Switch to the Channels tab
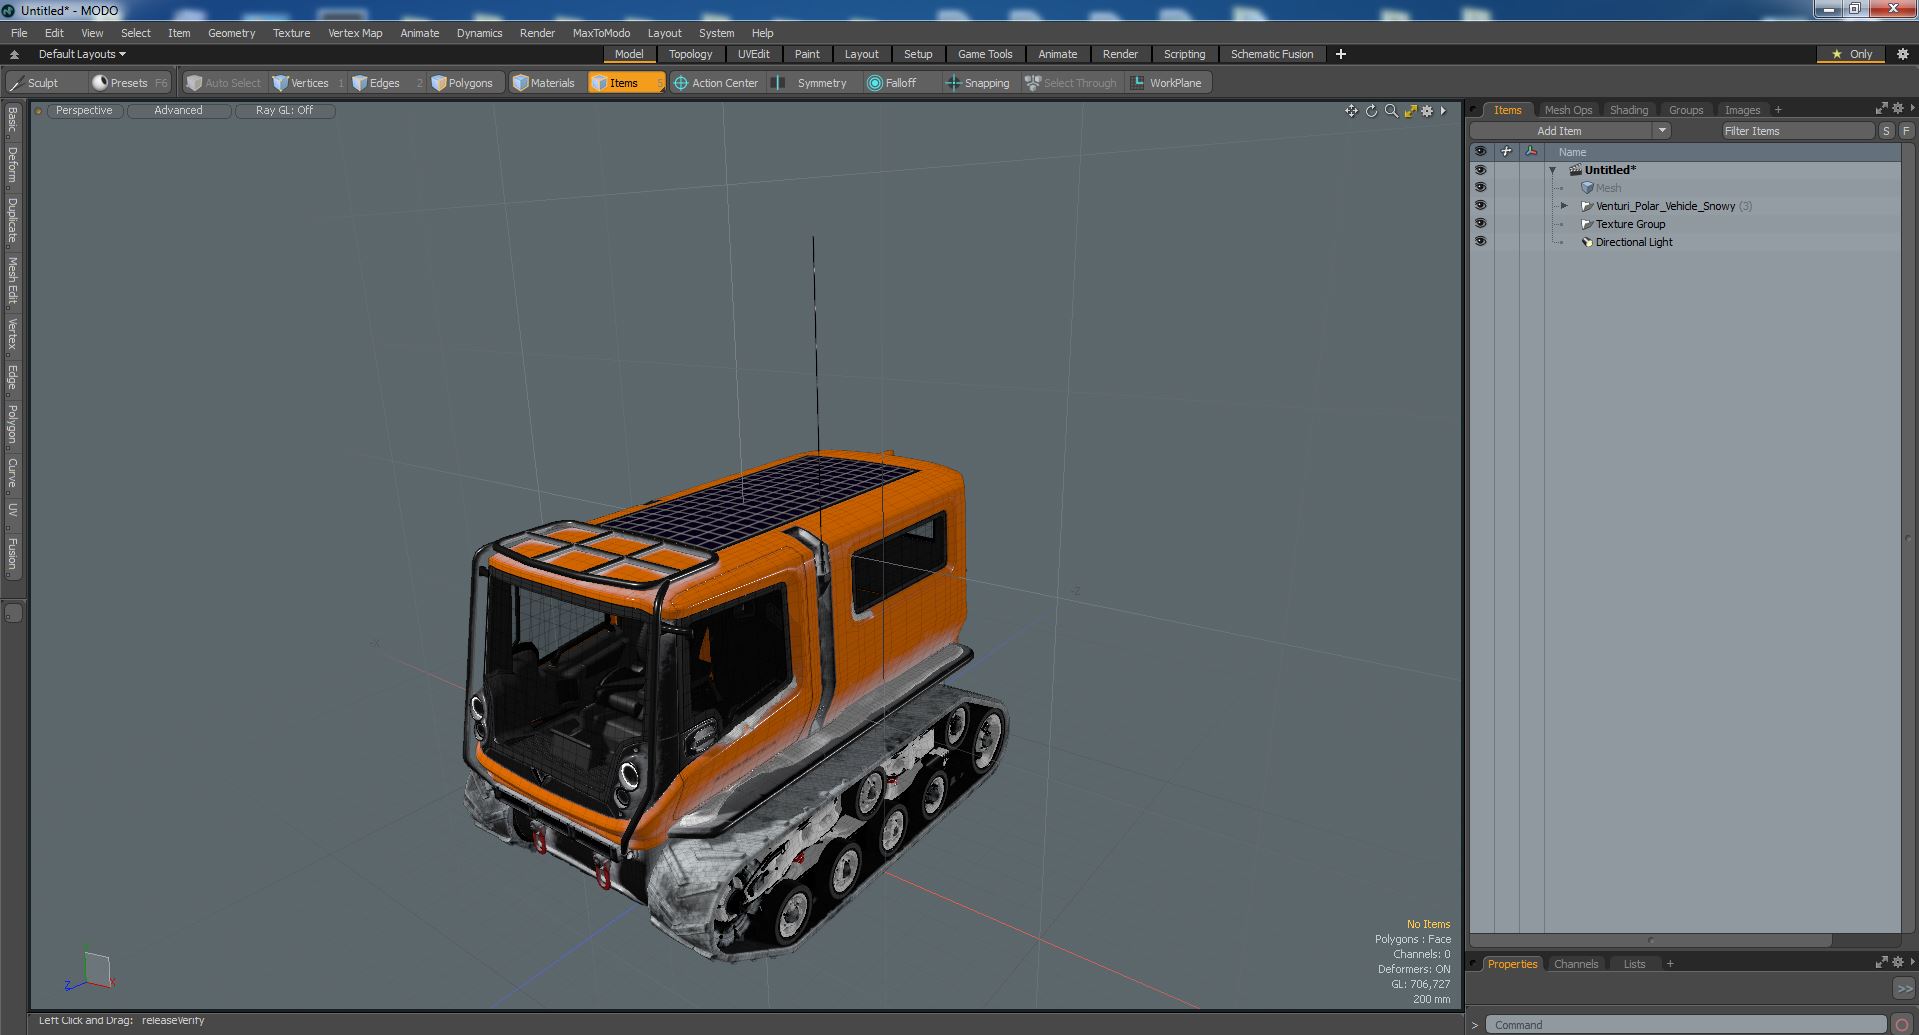Image resolution: width=1919 pixels, height=1035 pixels. click(x=1576, y=964)
